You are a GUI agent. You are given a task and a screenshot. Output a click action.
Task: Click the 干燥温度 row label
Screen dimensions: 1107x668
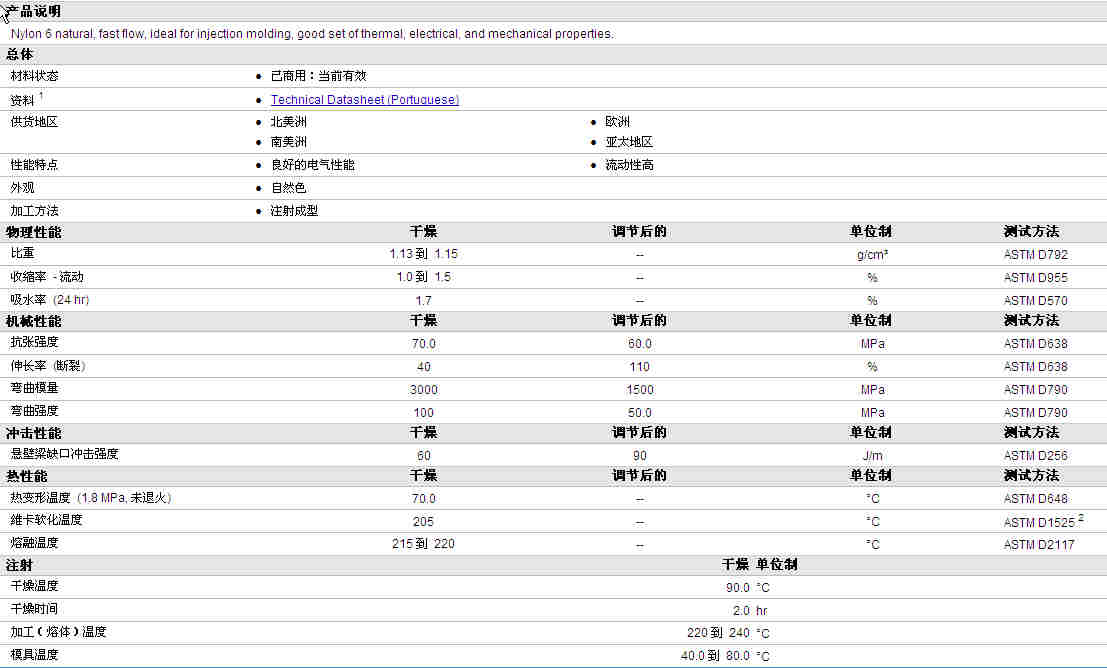(34, 585)
